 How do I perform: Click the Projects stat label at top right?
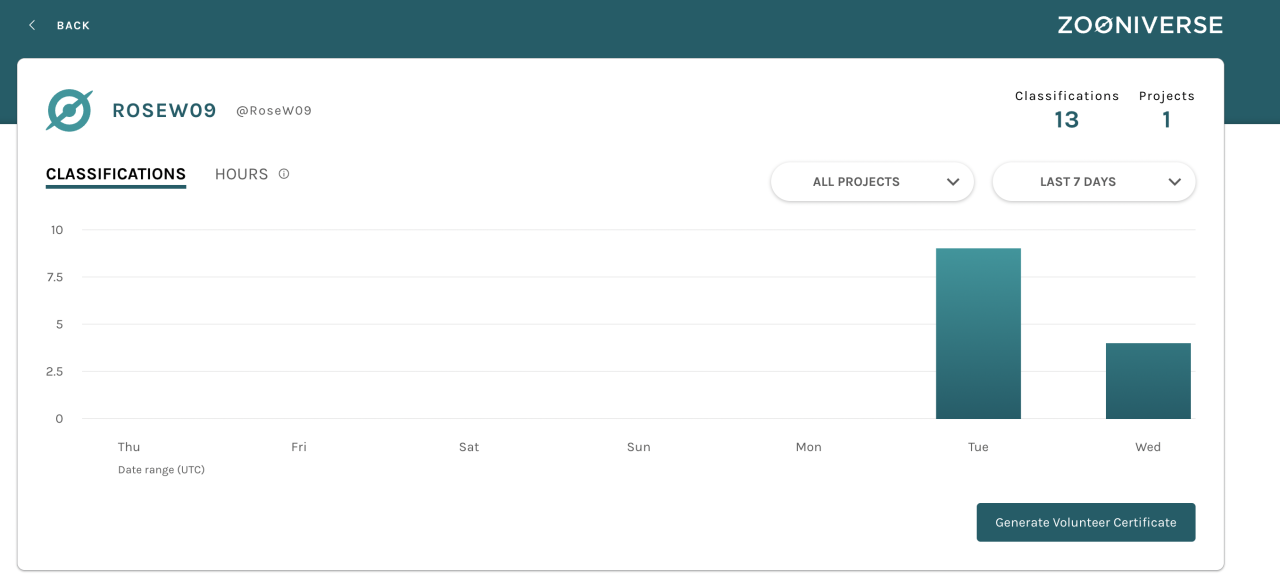click(x=1167, y=96)
